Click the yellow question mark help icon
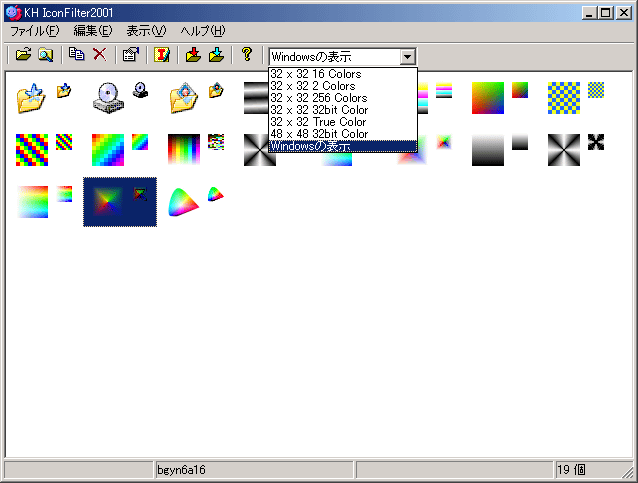 [x=247, y=55]
